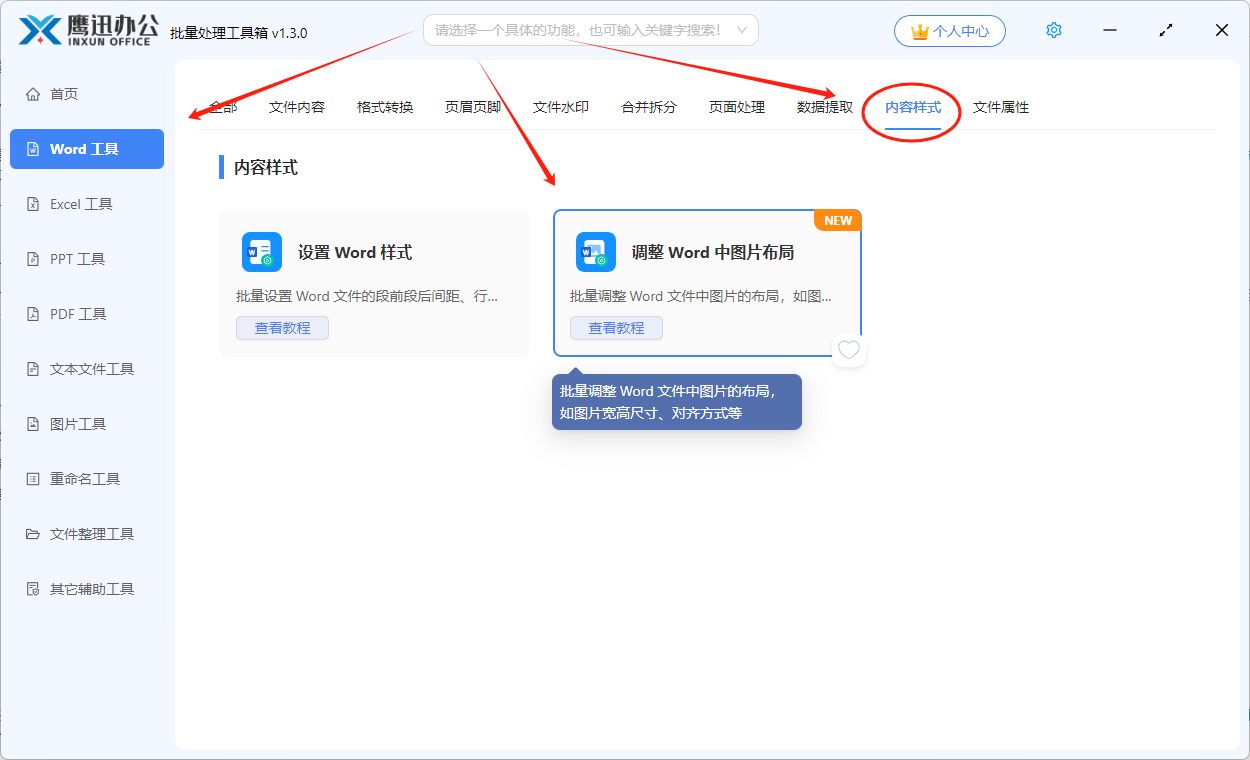Select the 格式转换 tab
Image resolution: width=1250 pixels, height=760 pixels.
click(x=385, y=107)
